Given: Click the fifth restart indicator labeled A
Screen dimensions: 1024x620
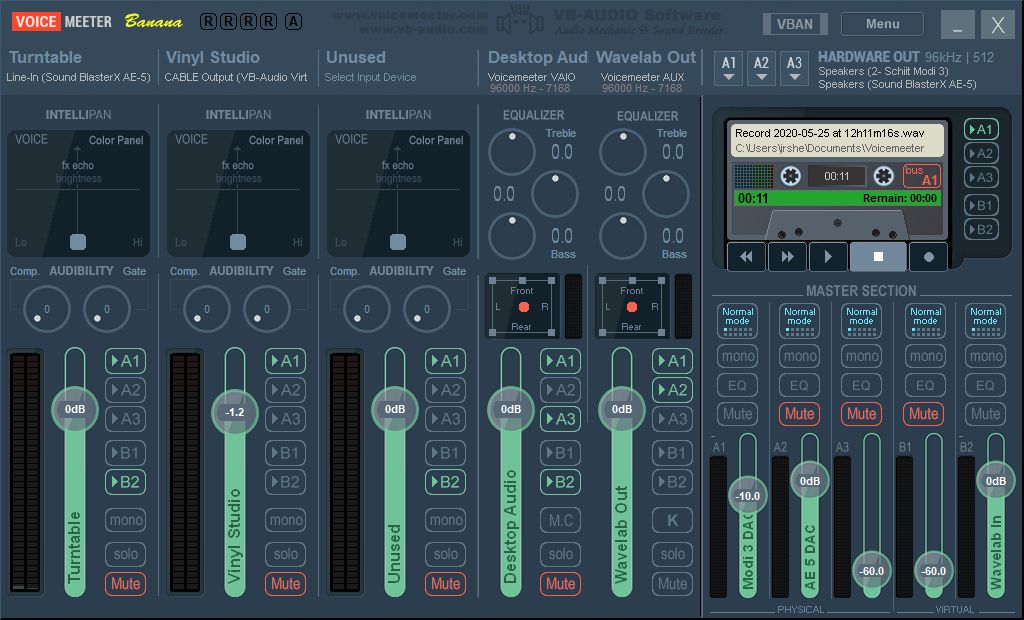Looking at the screenshot, I should 294,22.
